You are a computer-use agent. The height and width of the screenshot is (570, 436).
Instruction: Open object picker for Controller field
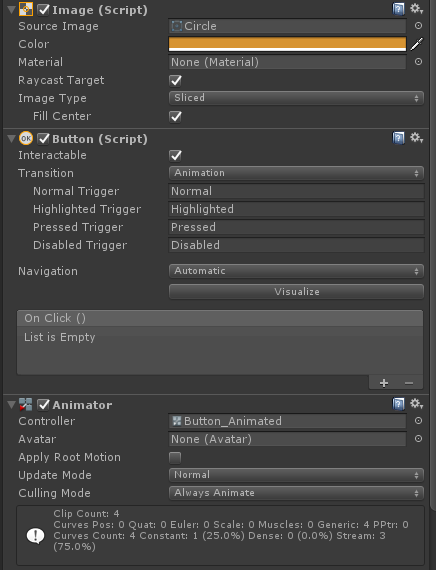pos(419,421)
